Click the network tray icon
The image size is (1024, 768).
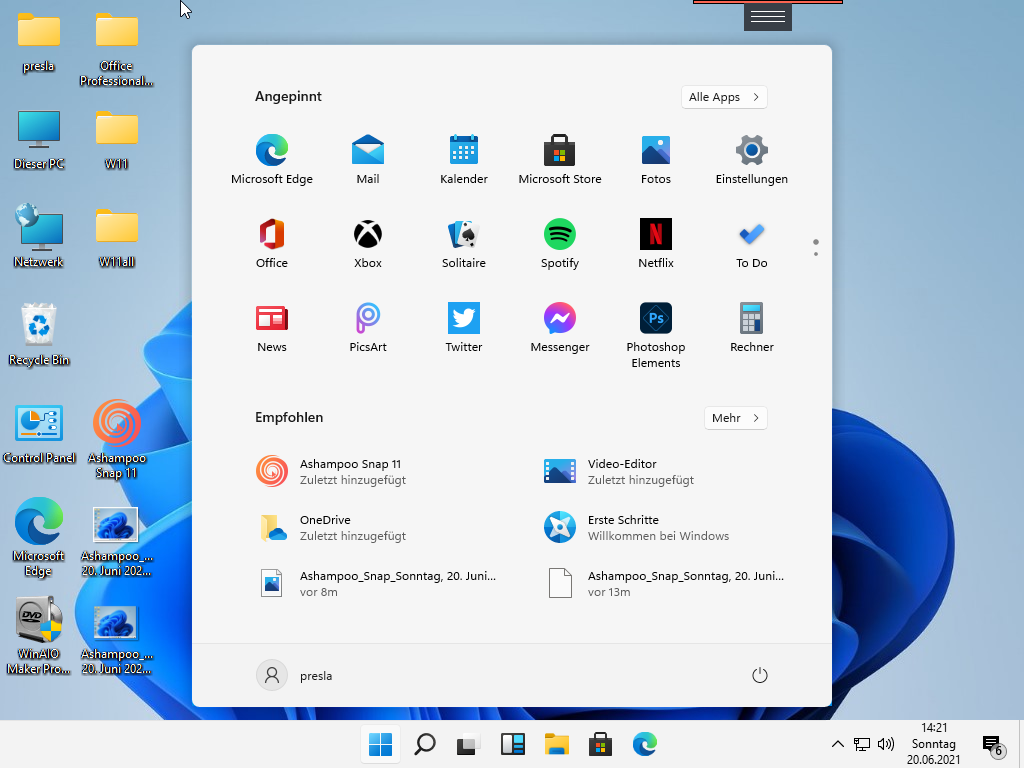(862, 744)
